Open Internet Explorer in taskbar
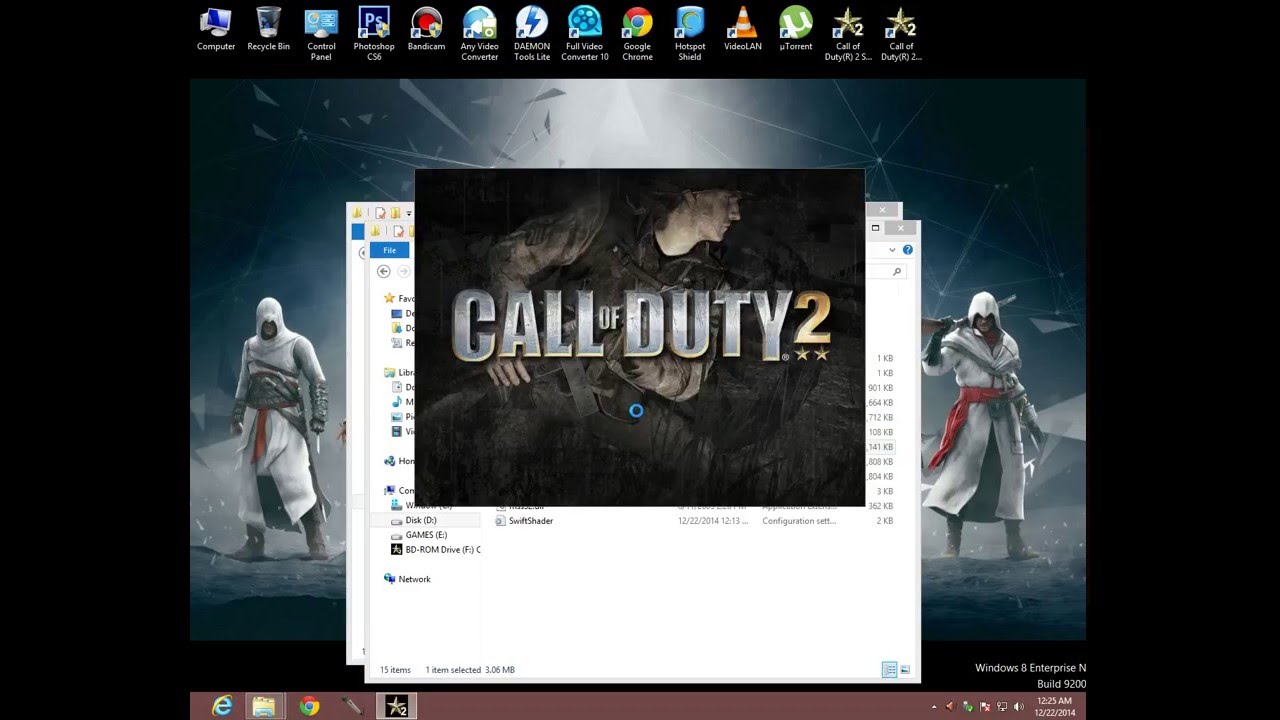The width and height of the screenshot is (1280, 720). click(x=223, y=706)
